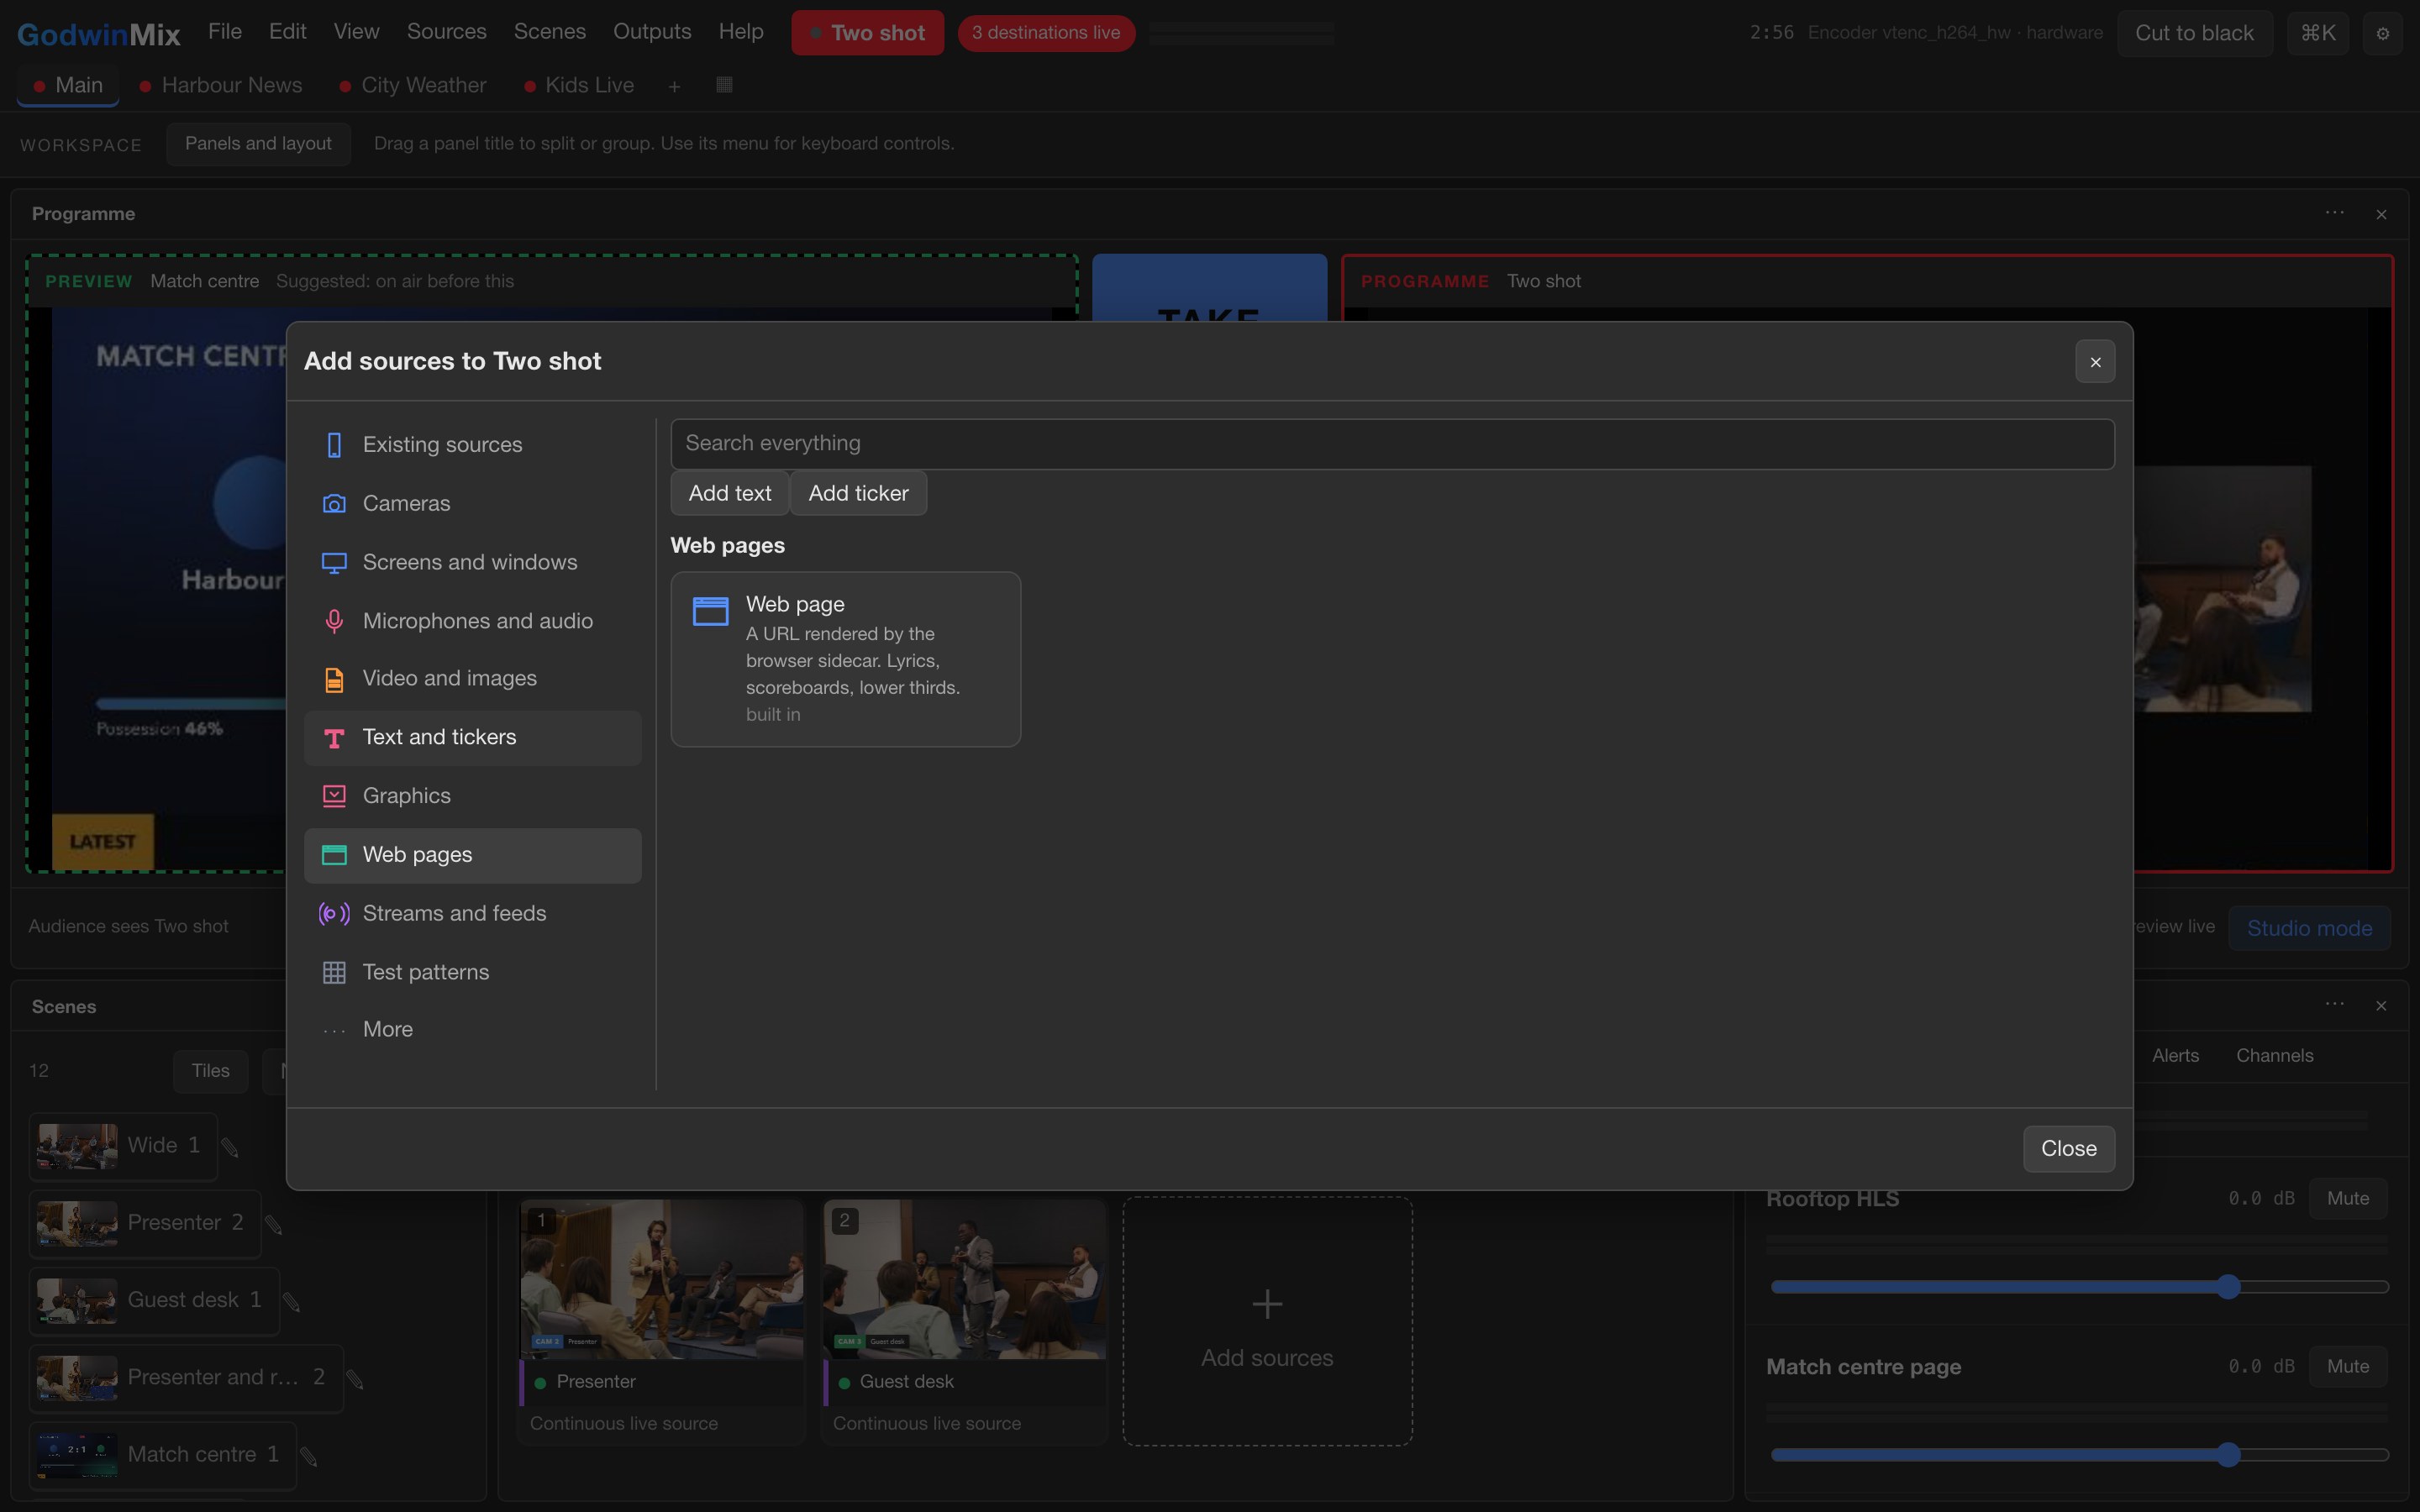Click the Streams and feeds broadcast icon
Screen dimensions: 2420x1512
tap(334, 914)
